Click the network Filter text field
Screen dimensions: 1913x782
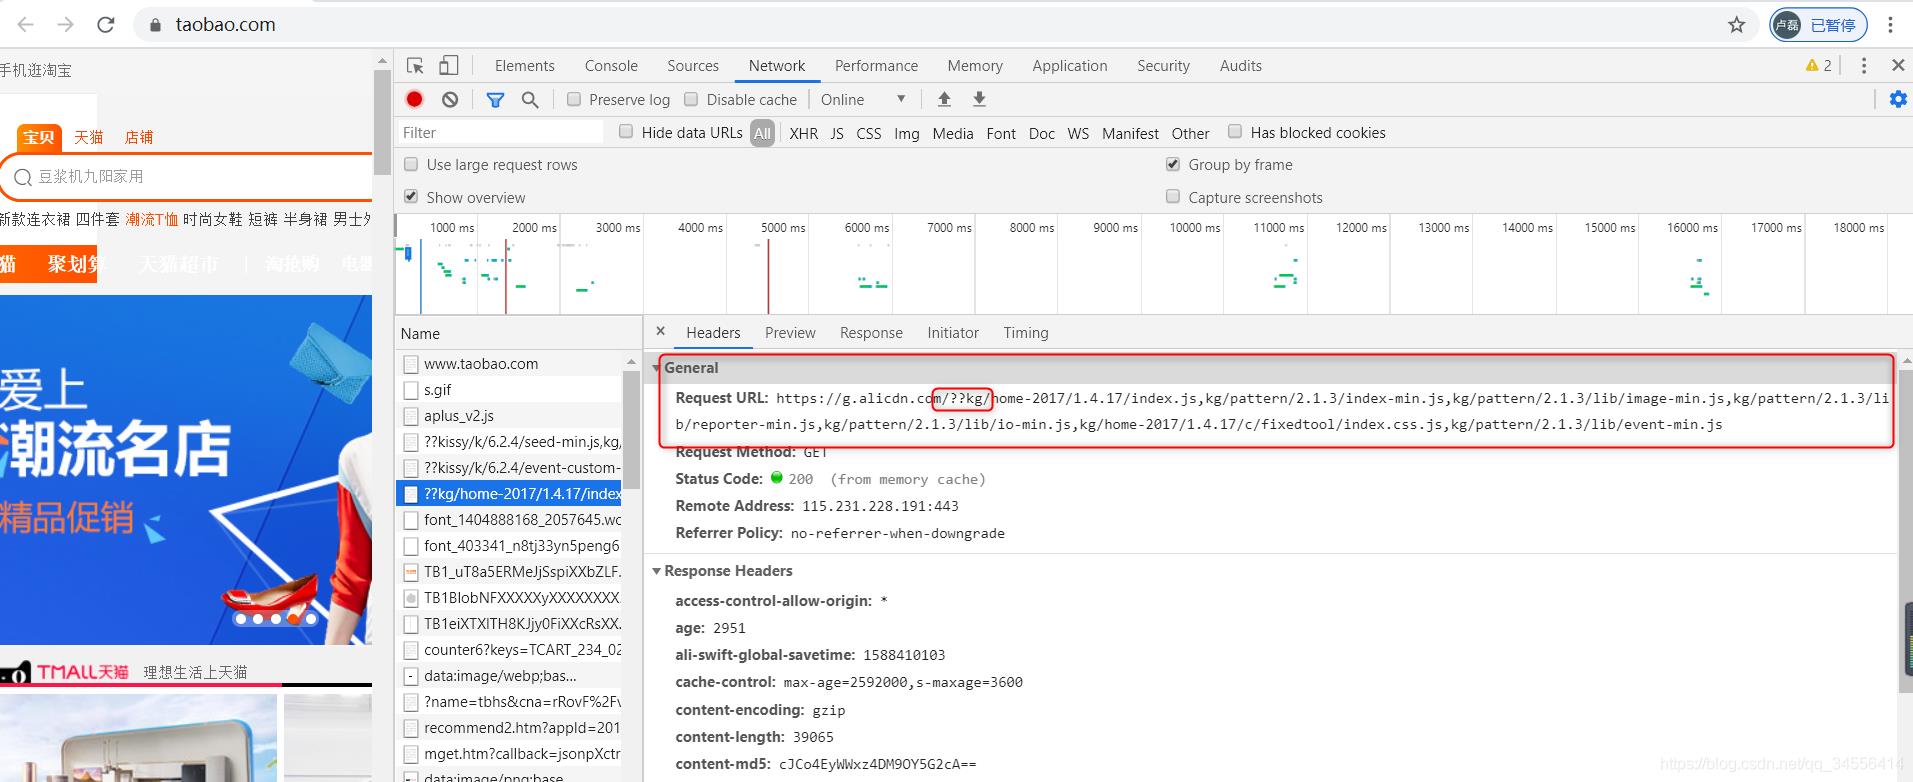pos(501,132)
